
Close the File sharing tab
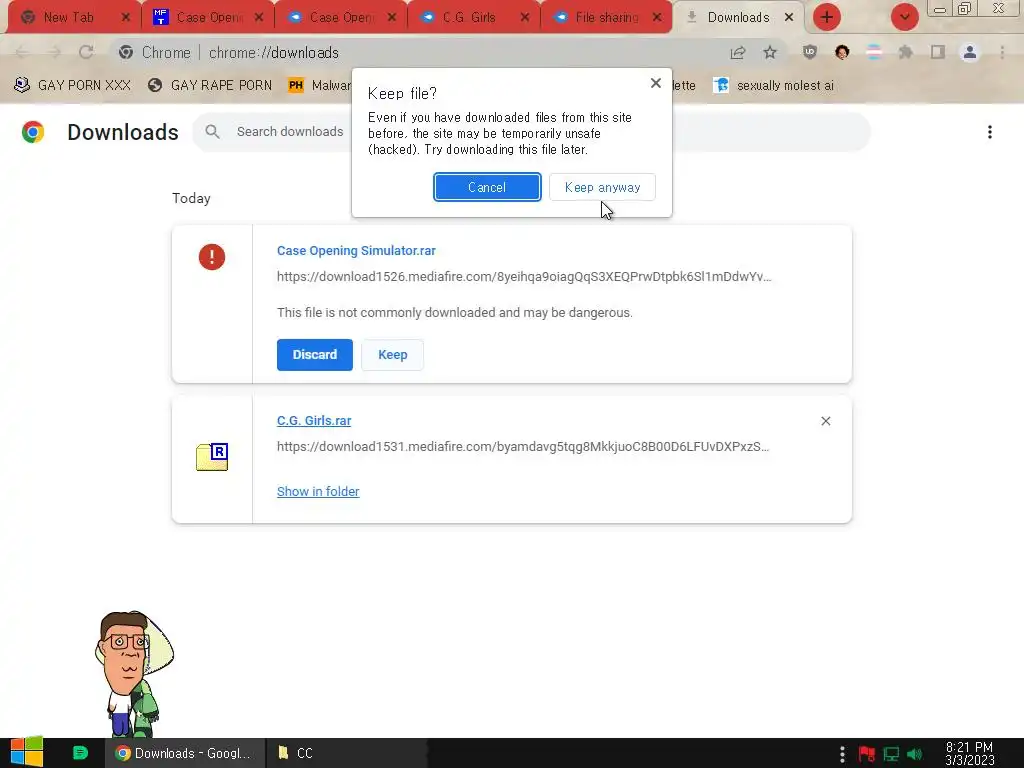[x=657, y=18]
